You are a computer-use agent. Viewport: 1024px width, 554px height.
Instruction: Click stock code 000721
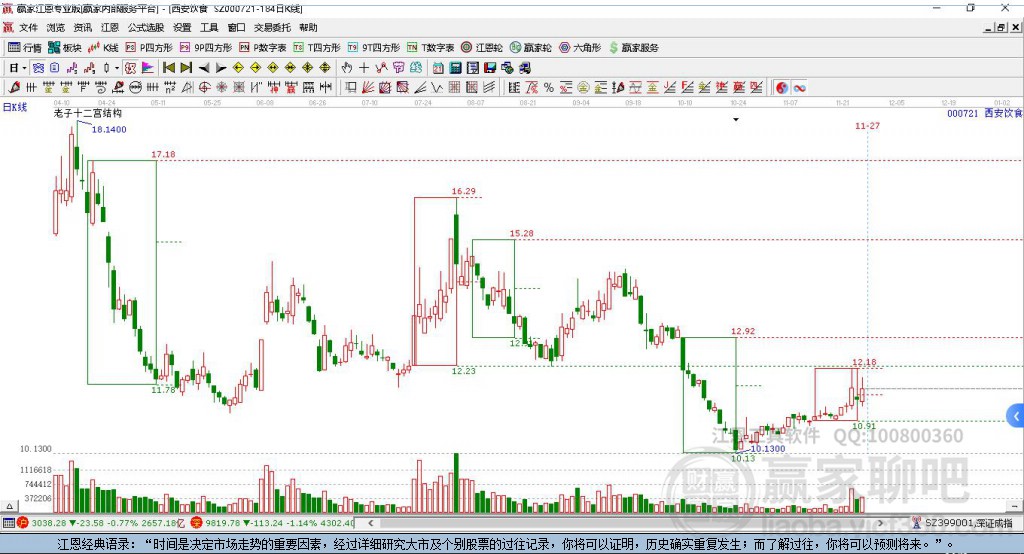[963, 113]
